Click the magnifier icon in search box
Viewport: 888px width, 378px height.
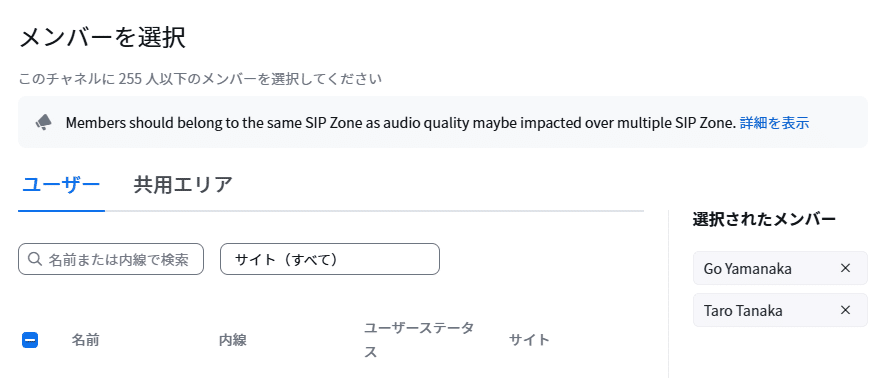pos(35,259)
